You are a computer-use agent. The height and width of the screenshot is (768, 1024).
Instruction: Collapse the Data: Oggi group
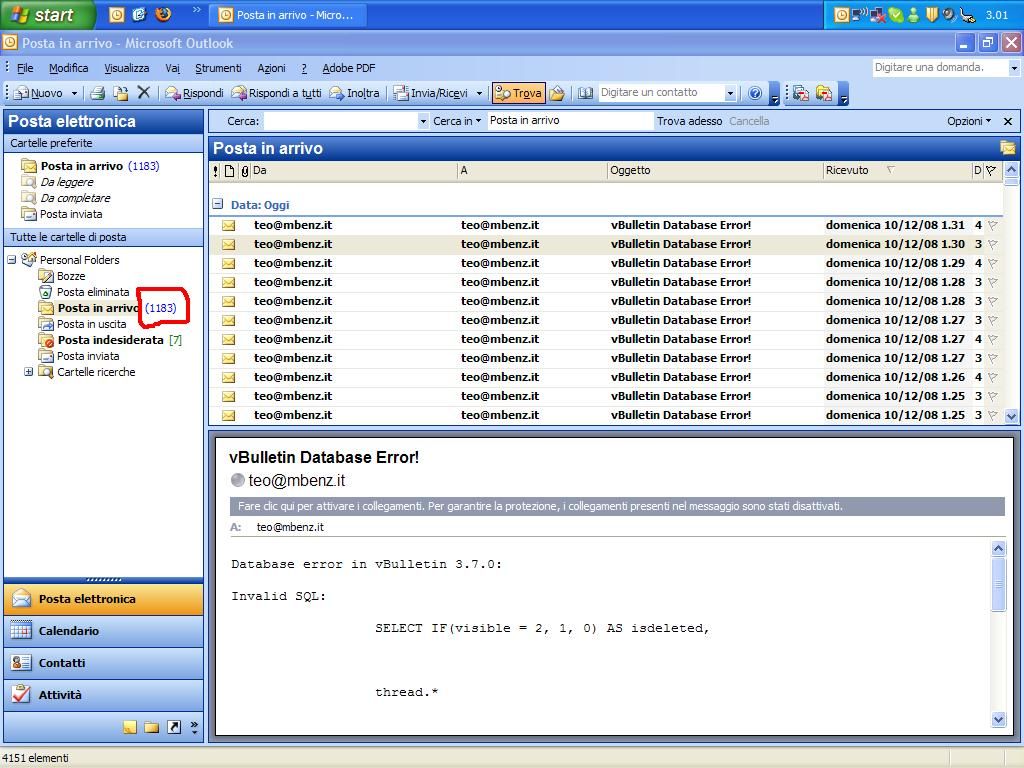217,204
